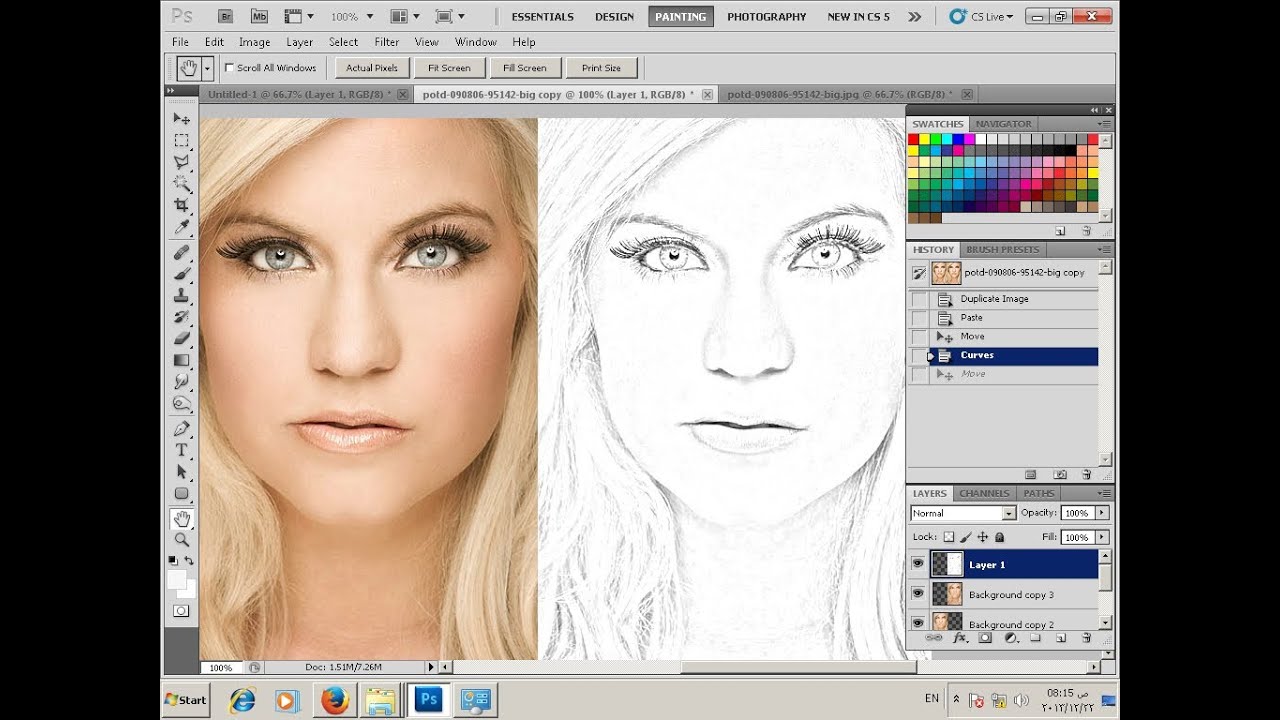Open the Filter menu
Screen dimensions: 1280x720
(x=386, y=42)
